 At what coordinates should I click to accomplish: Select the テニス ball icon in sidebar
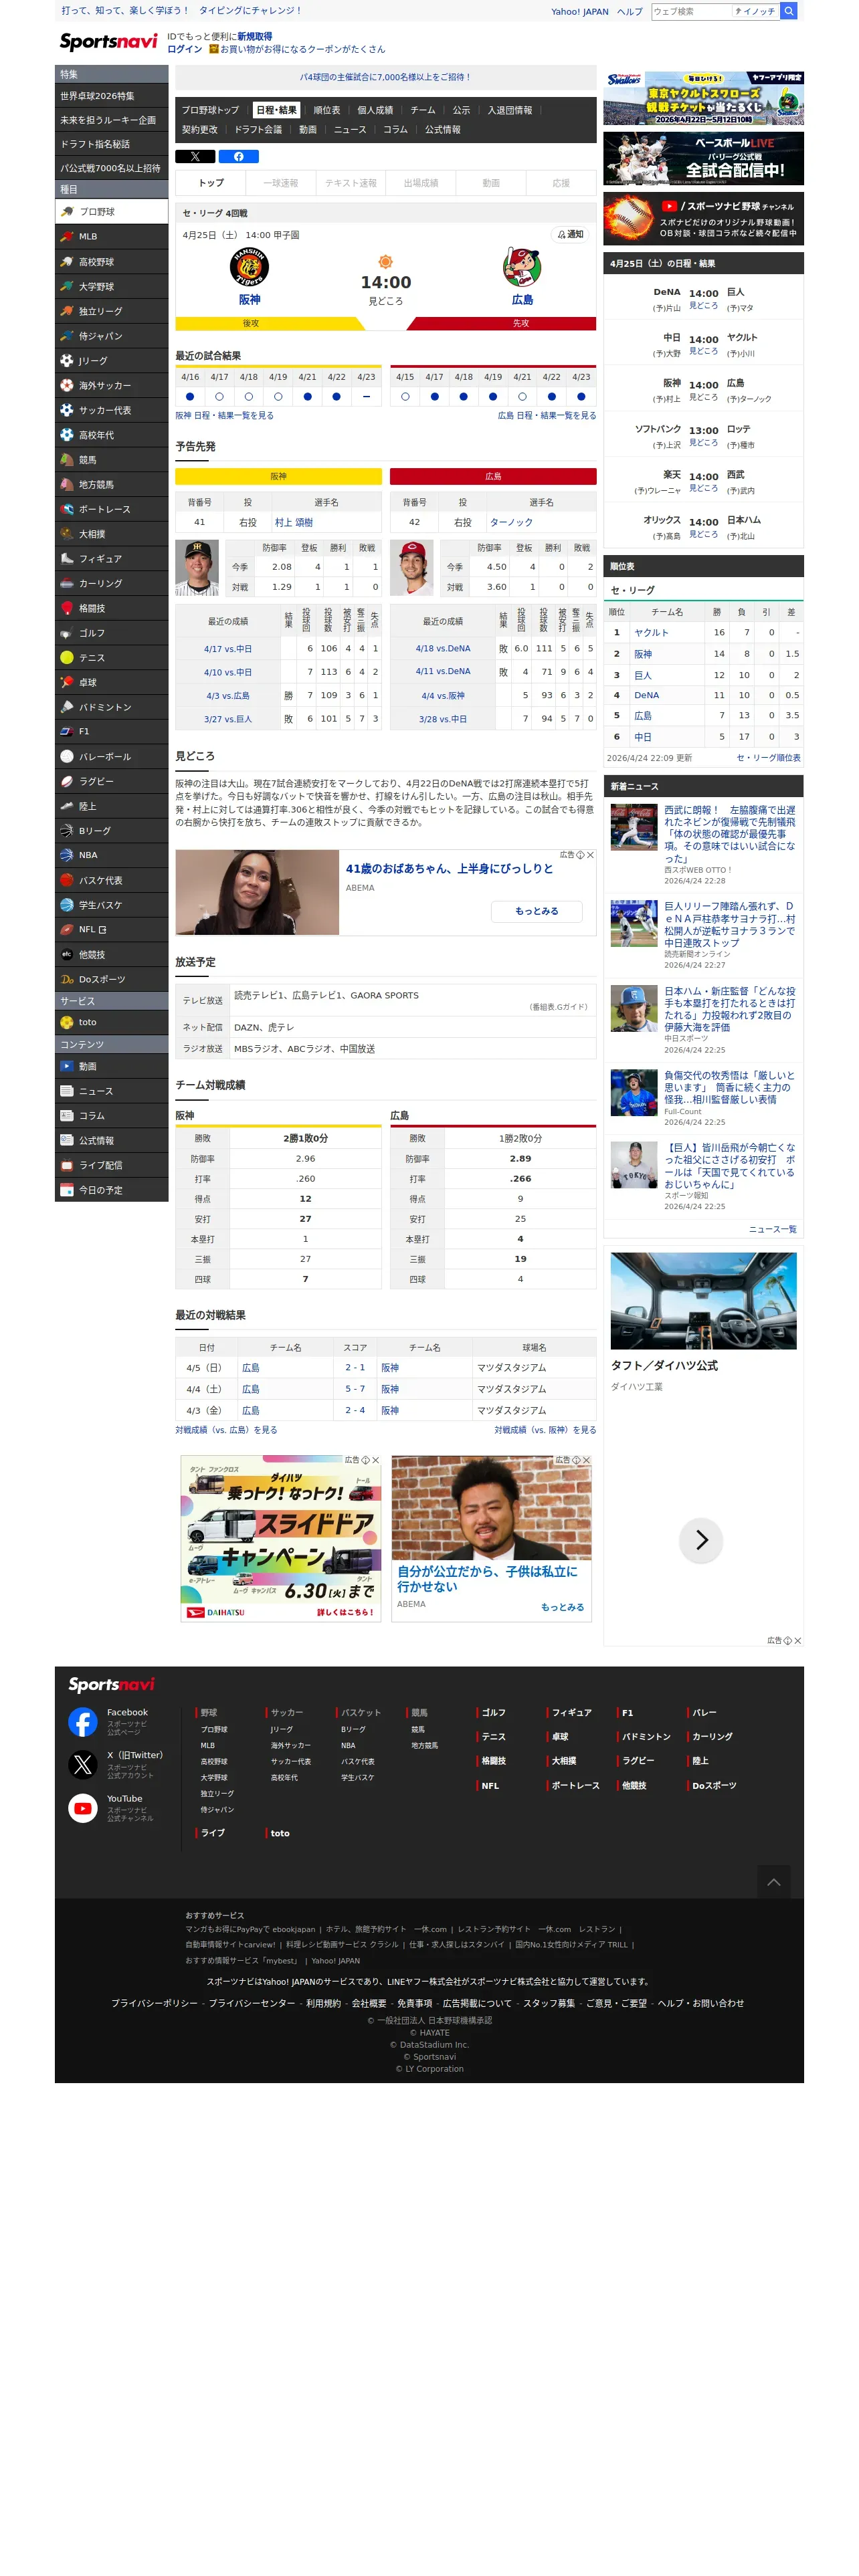[x=67, y=657]
